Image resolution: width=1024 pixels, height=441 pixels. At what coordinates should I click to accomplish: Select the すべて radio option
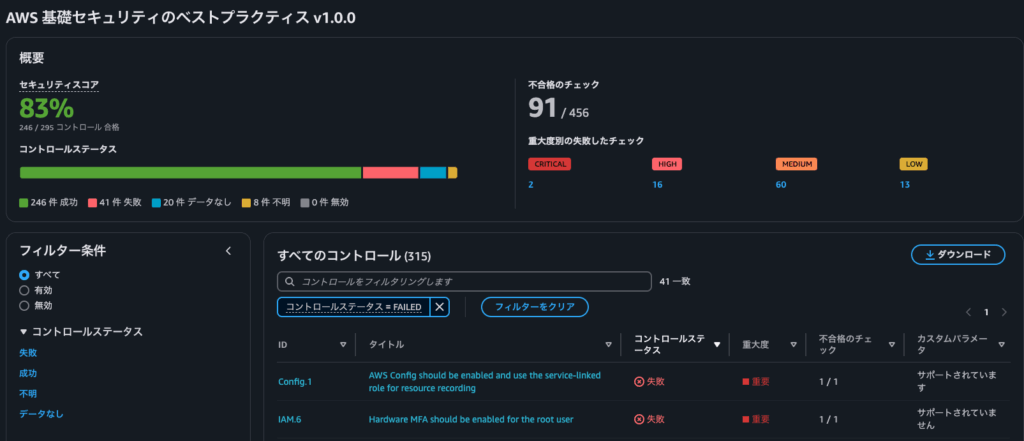[x=24, y=275]
